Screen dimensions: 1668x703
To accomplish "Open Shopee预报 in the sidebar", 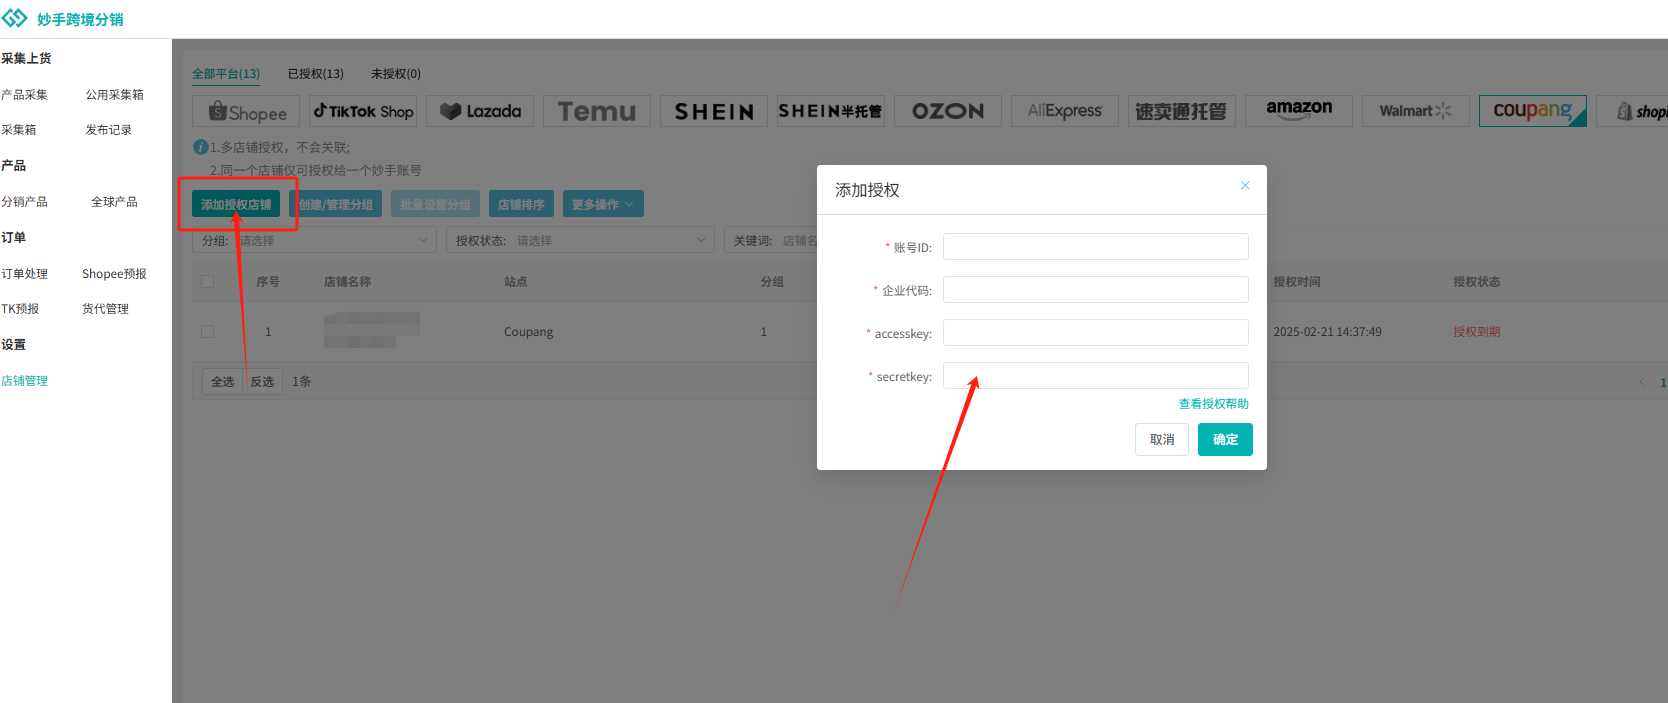I will (x=115, y=274).
